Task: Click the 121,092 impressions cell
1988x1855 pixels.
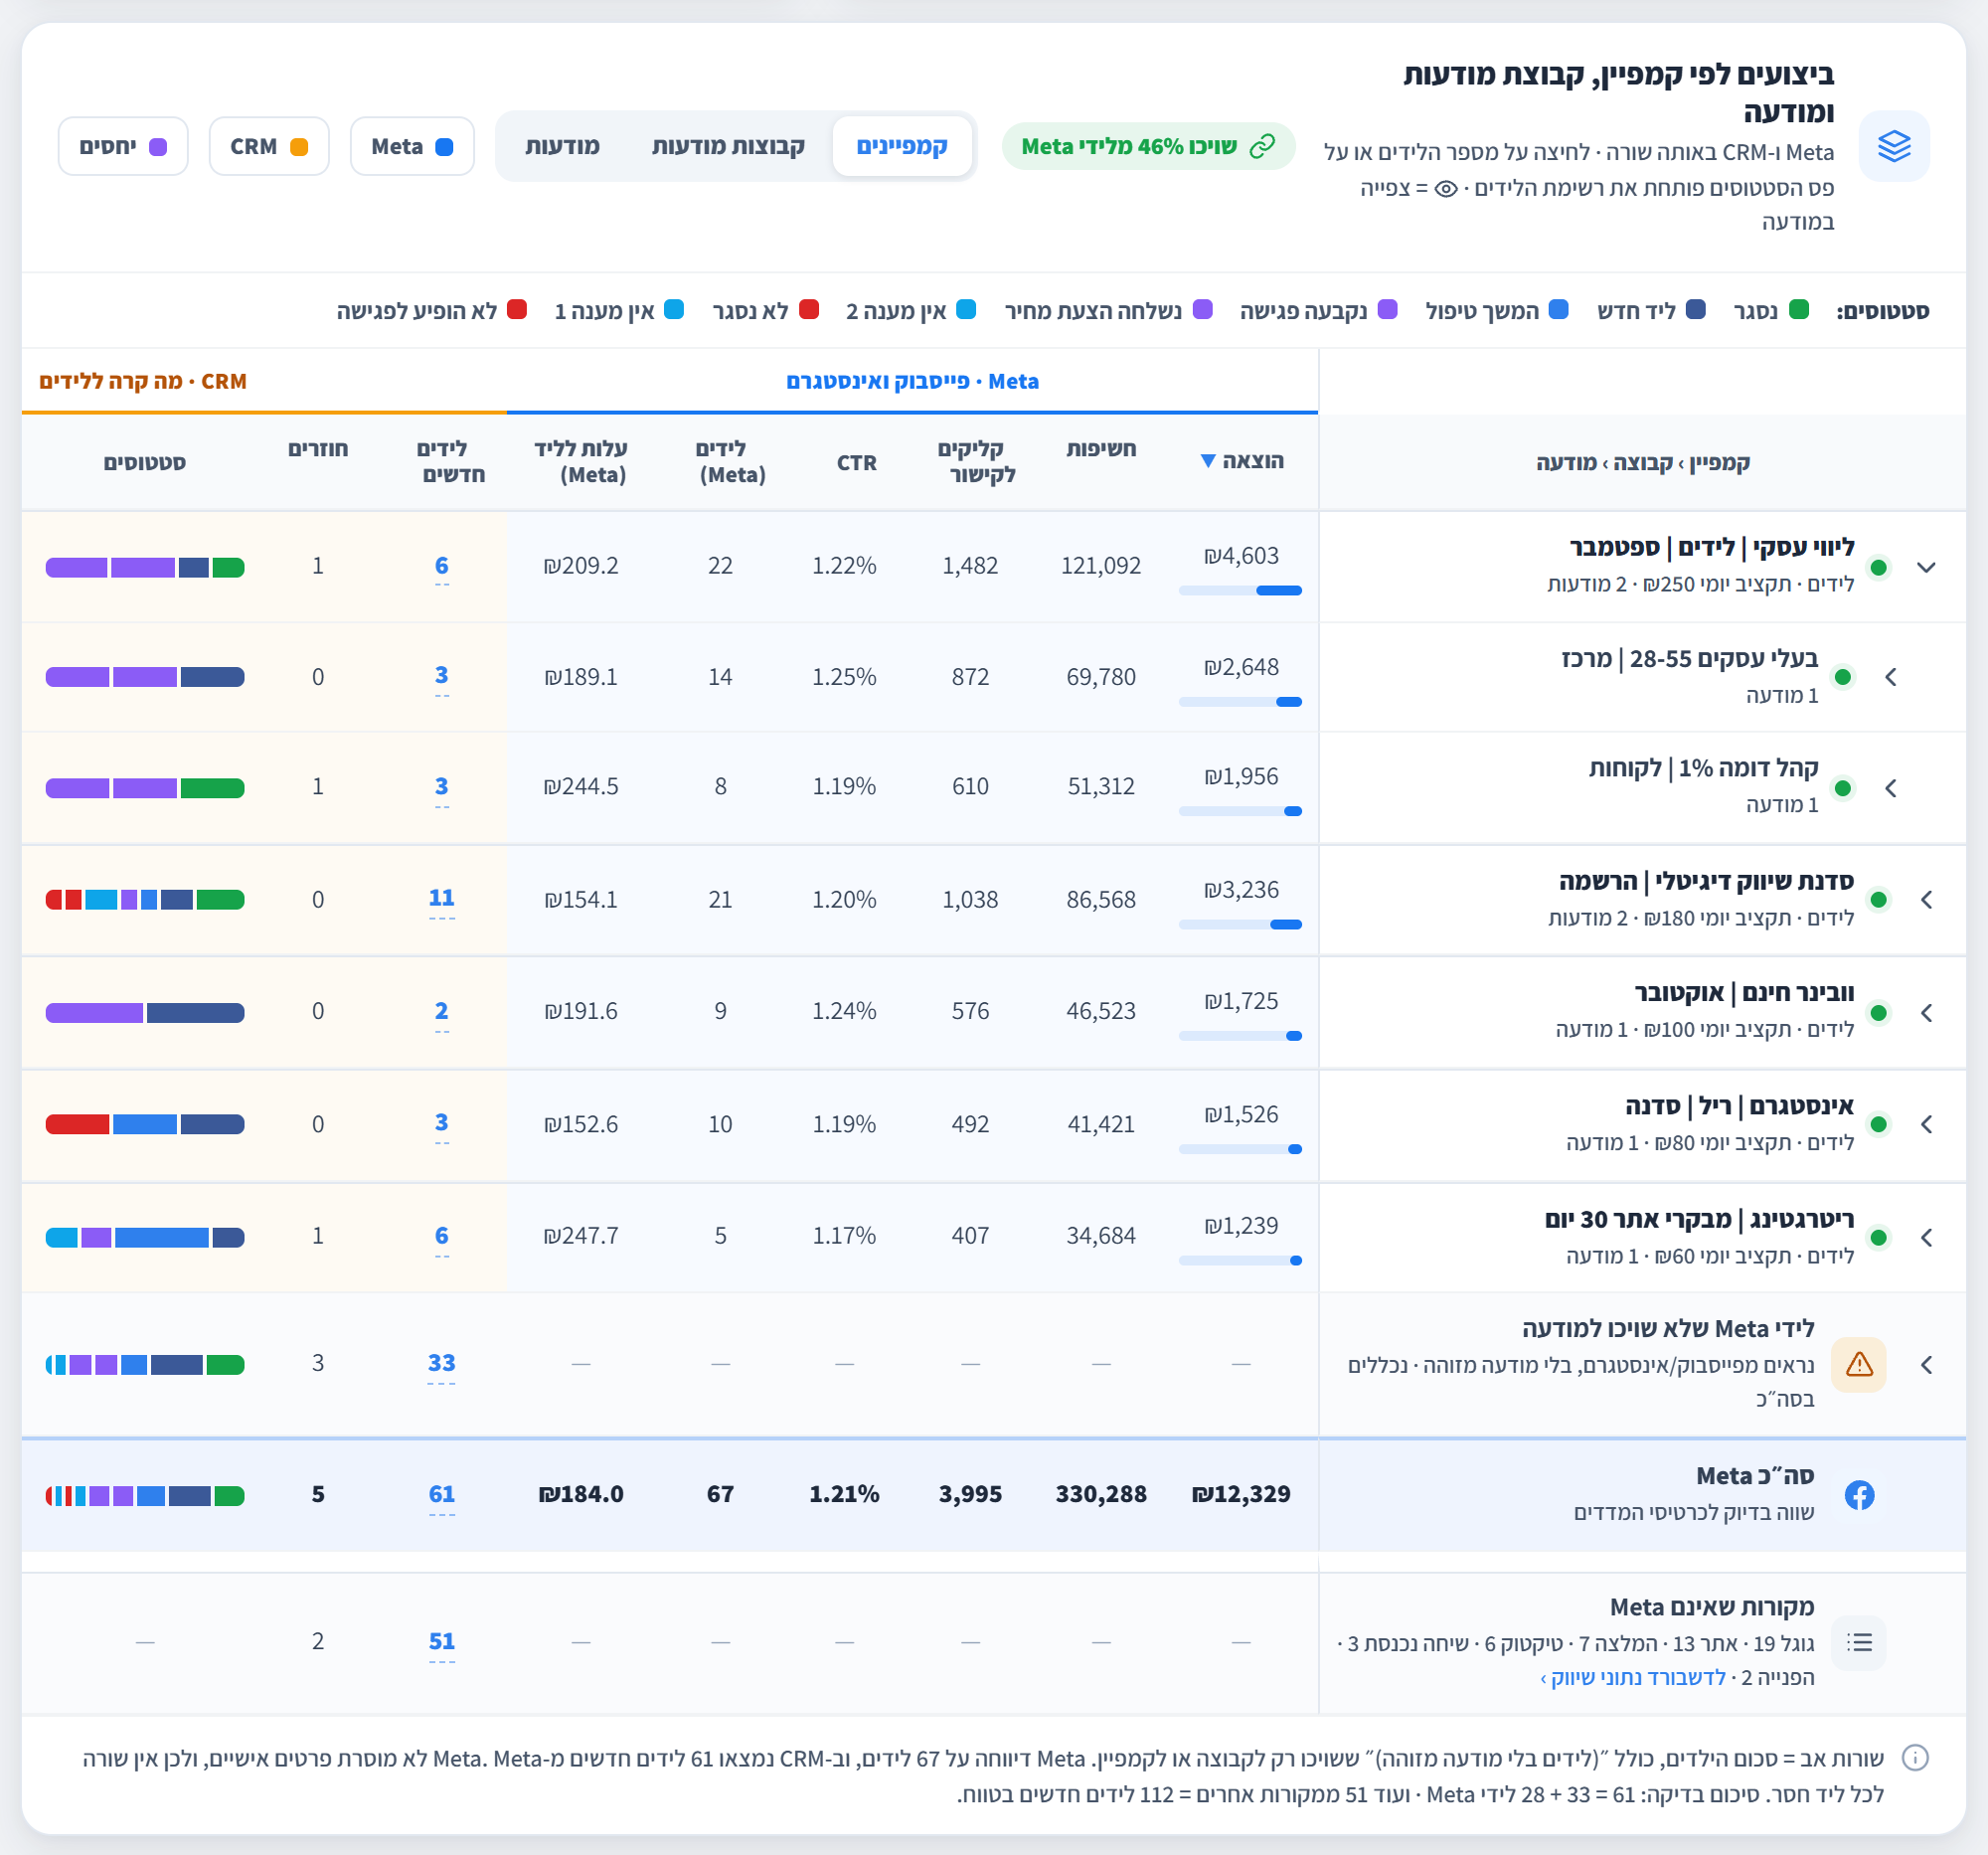Action: 1101,566
